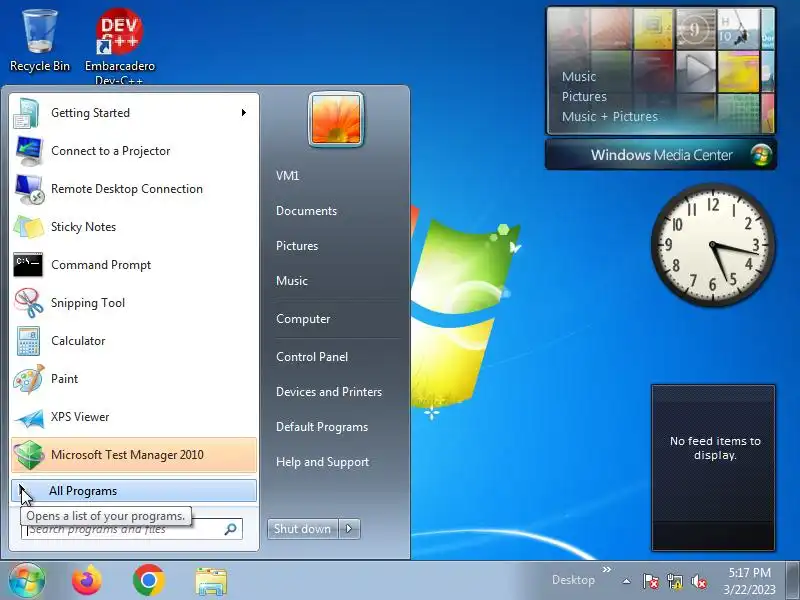Click the taskbar date and time
Screen dimensions: 800x600
[x=749, y=581]
